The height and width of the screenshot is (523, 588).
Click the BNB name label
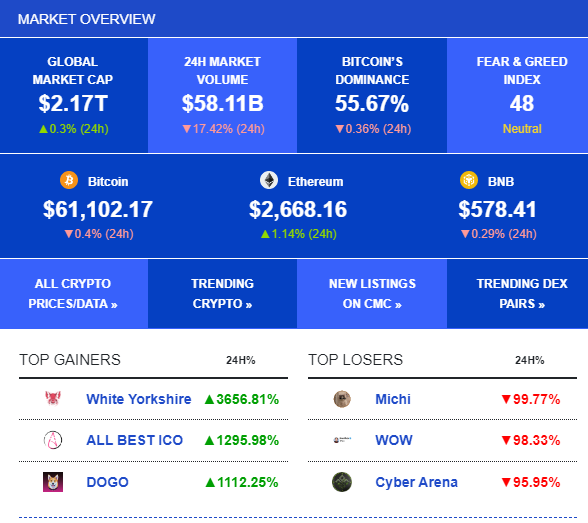pyautogui.click(x=501, y=181)
